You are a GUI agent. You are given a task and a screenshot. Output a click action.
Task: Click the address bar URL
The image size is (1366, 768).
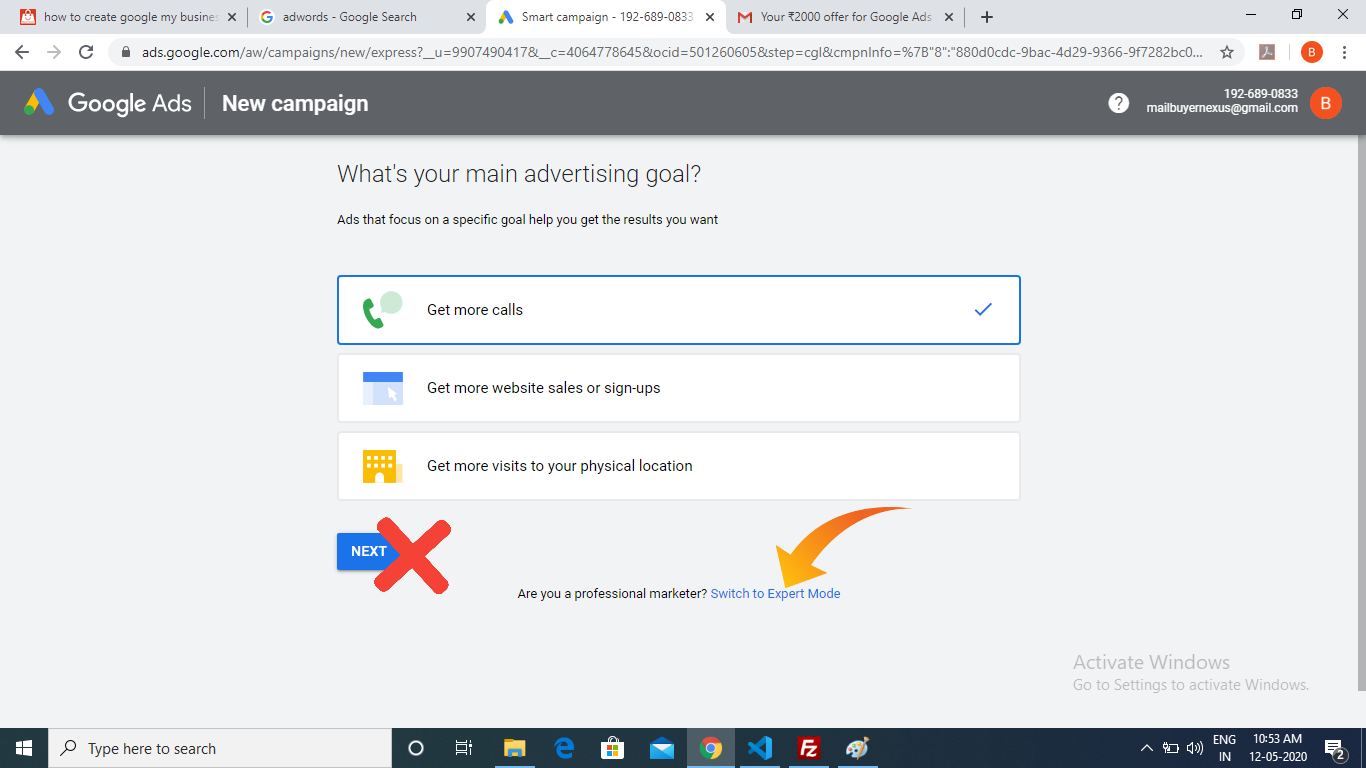[672, 52]
